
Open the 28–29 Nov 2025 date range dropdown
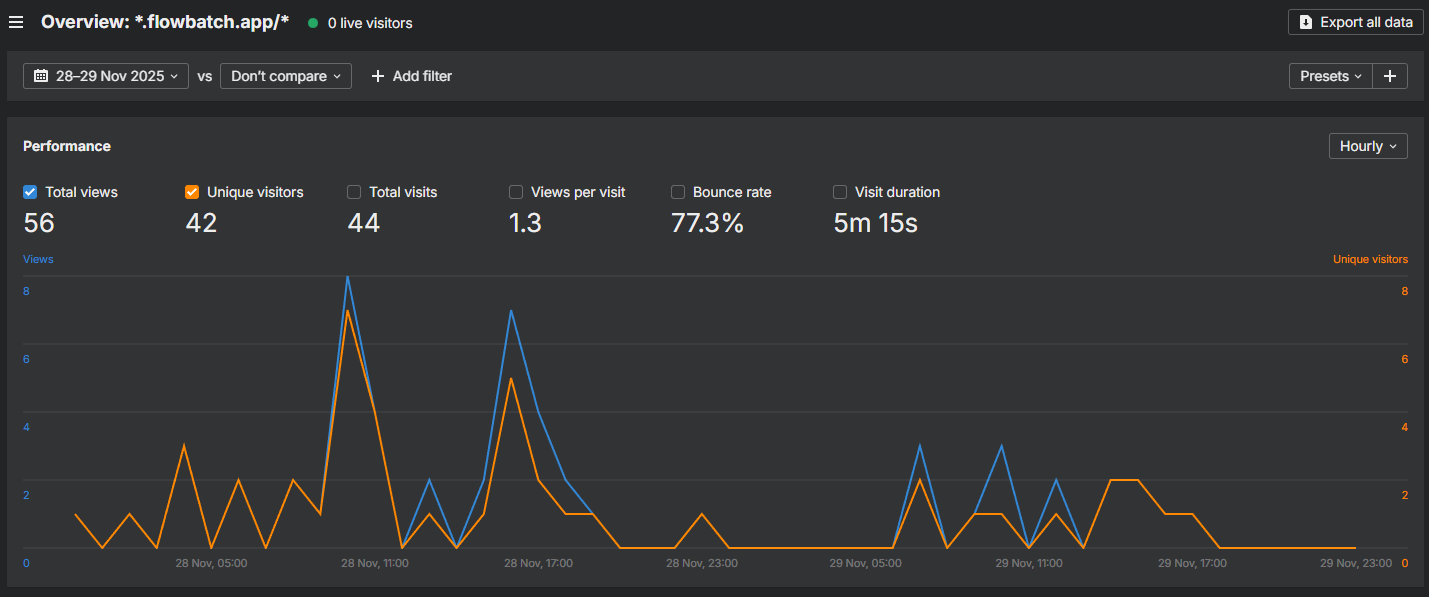pyautogui.click(x=106, y=76)
